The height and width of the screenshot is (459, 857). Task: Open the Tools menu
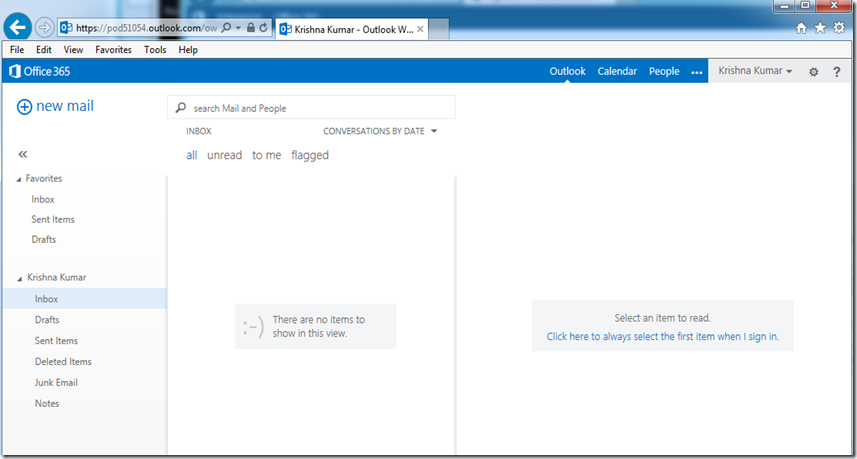(155, 50)
